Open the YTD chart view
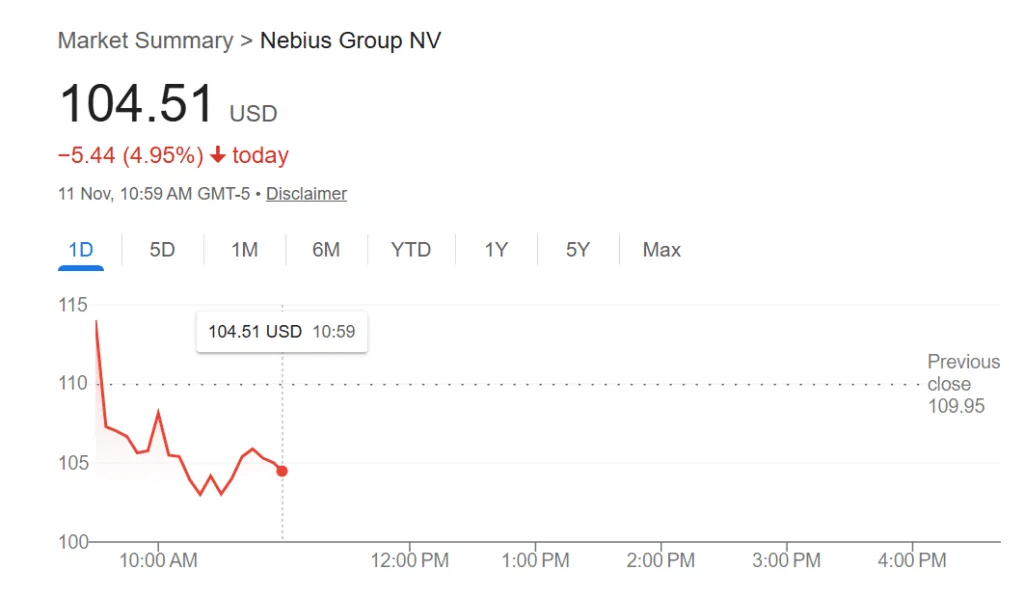The image size is (1024, 597). pos(410,249)
